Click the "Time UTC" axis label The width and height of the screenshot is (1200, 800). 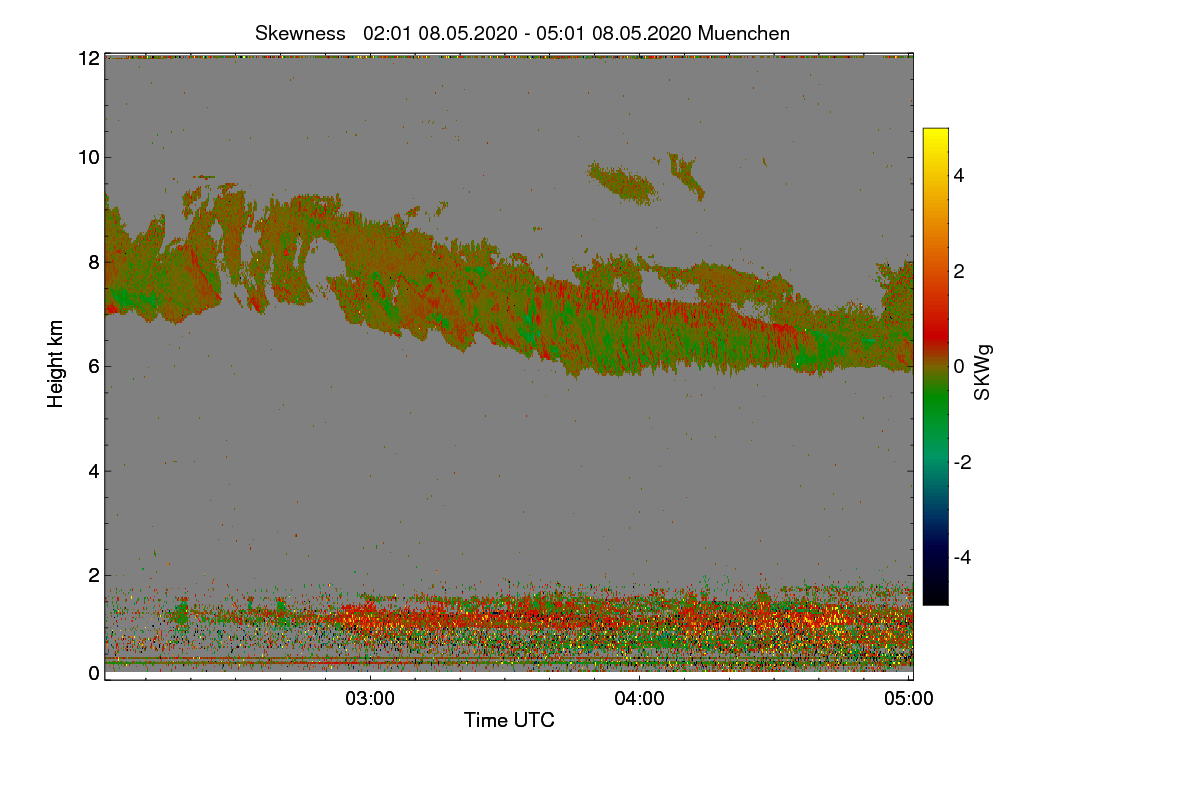pyautogui.click(x=509, y=719)
